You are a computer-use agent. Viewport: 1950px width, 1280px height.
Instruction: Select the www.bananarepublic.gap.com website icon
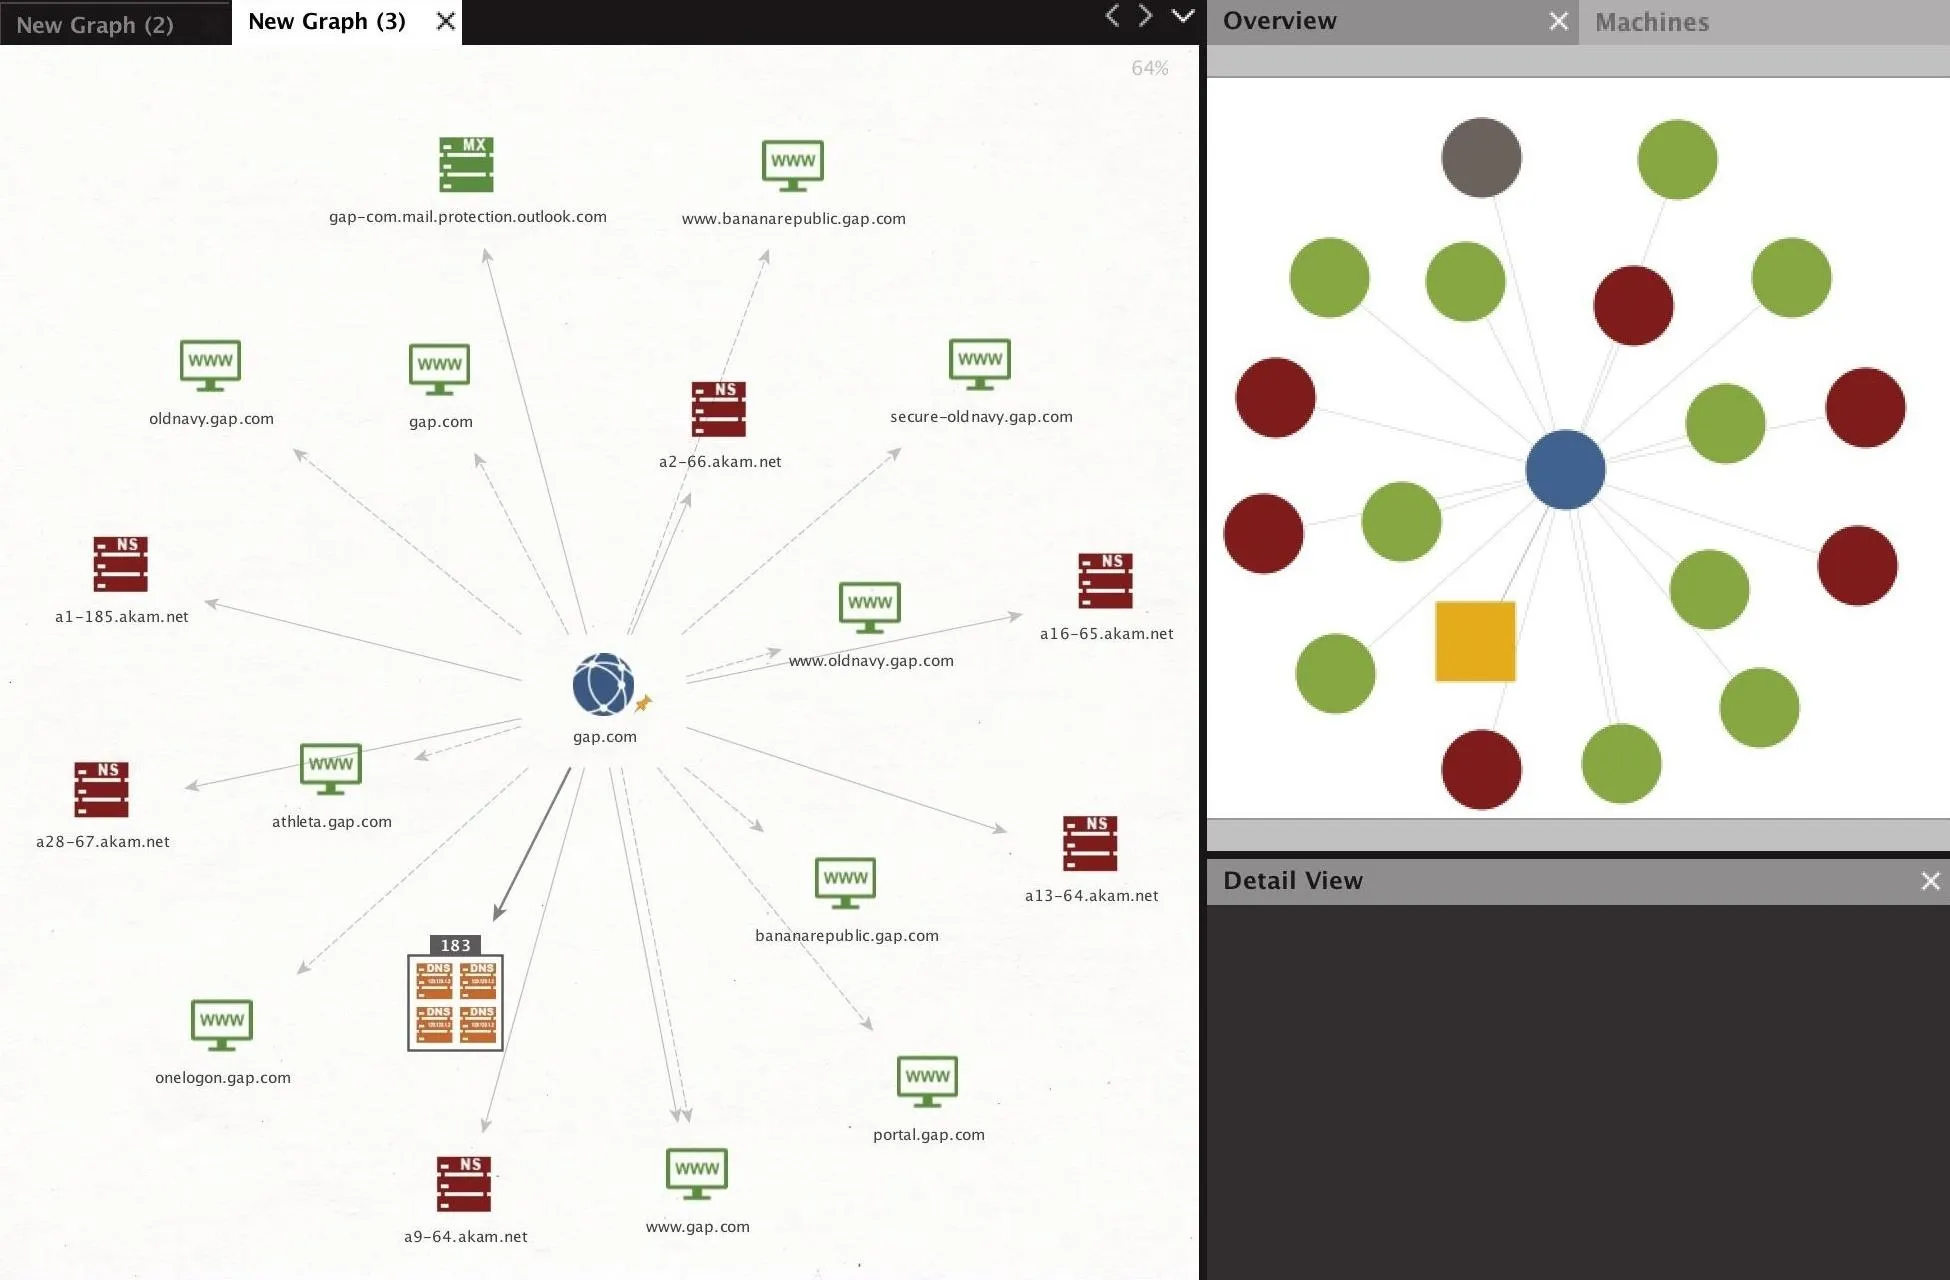(793, 166)
